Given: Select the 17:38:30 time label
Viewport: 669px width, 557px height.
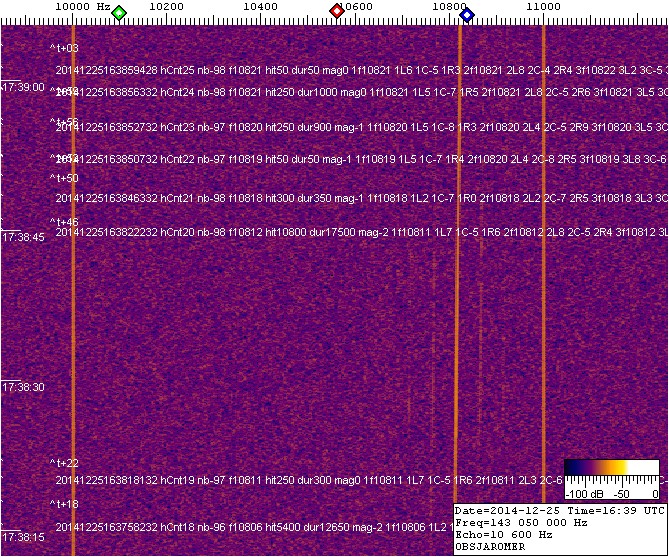Looking at the screenshot, I should pyautogui.click(x=23, y=387).
